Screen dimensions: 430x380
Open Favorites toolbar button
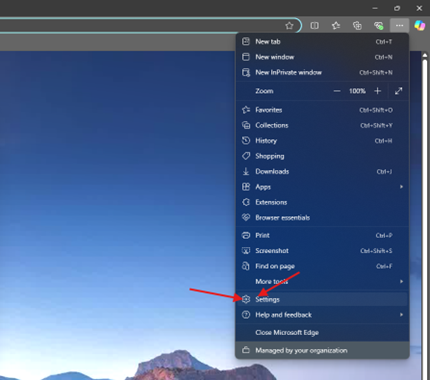pyautogui.click(x=336, y=26)
